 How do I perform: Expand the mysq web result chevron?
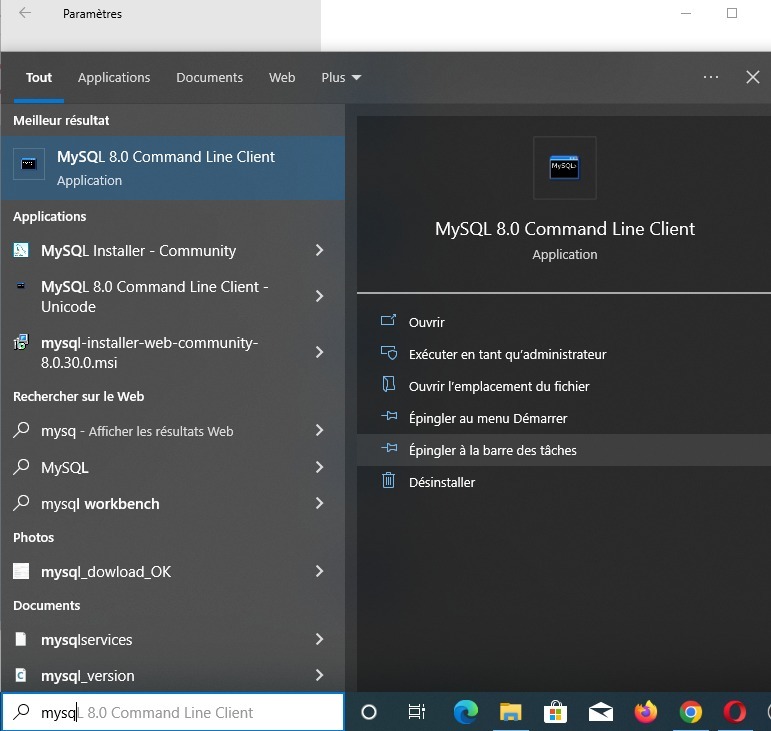[x=320, y=430]
